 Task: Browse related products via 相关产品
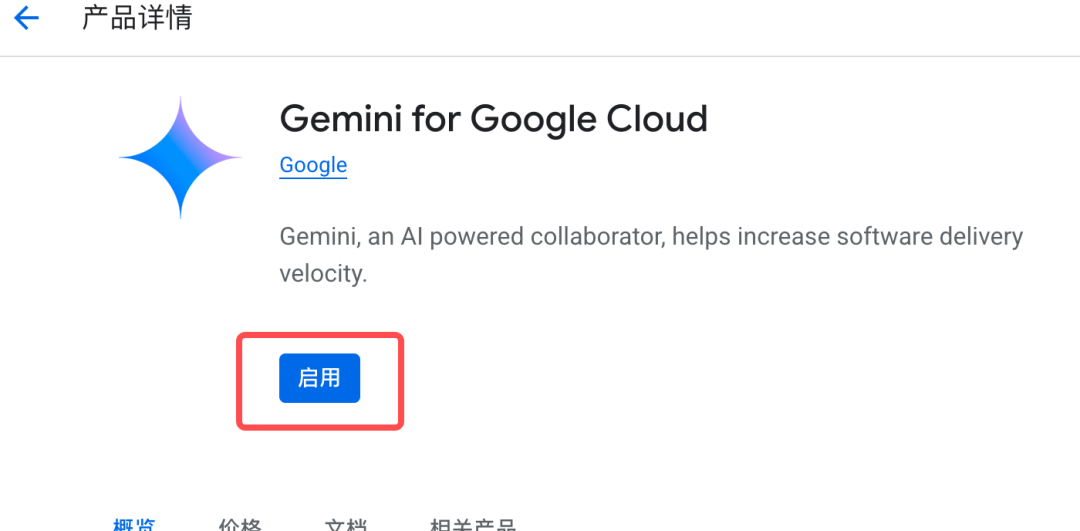pyautogui.click(x=472, y=524)
